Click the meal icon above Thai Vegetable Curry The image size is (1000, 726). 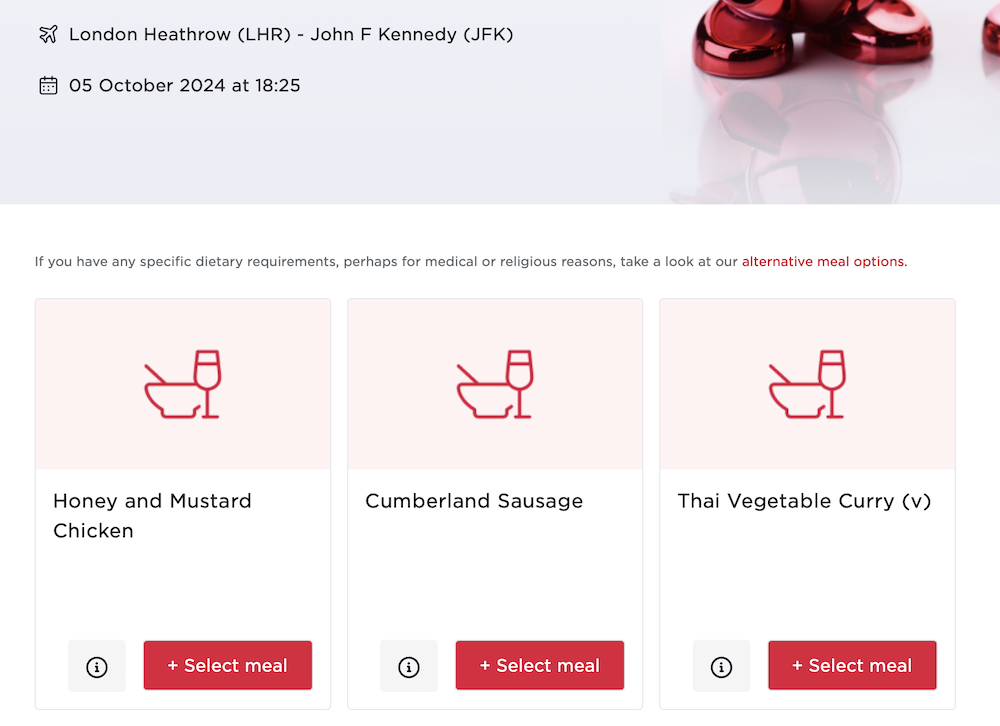807,384
